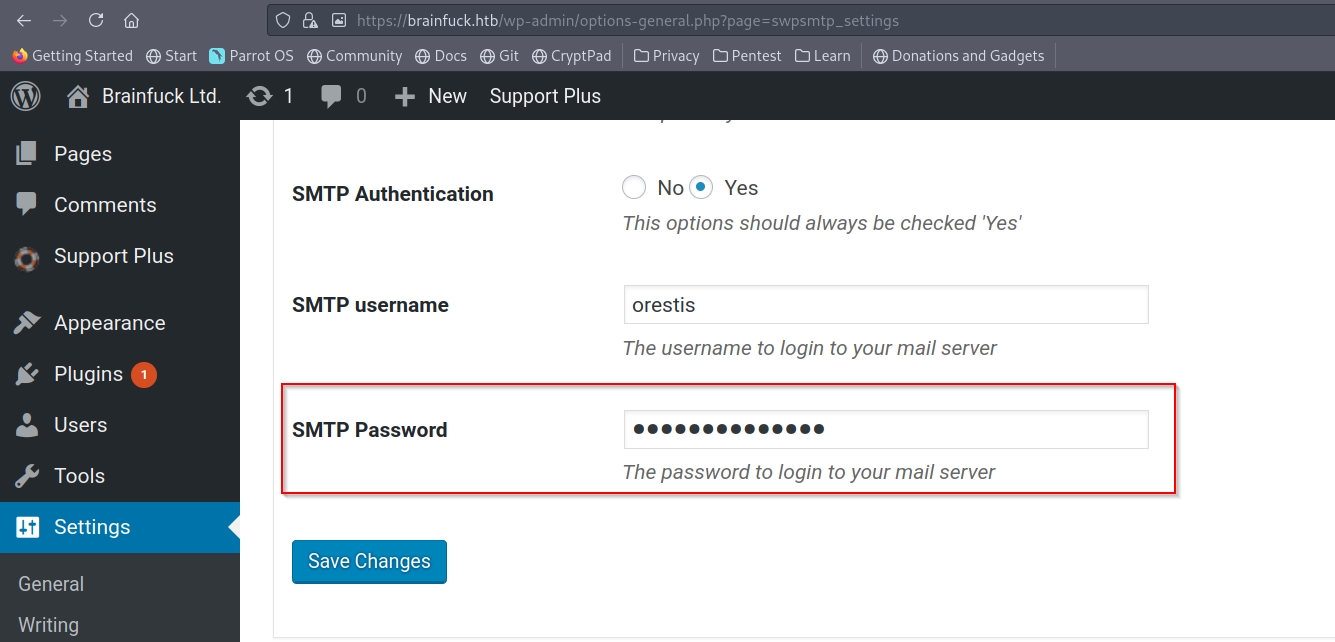Go to the browser home page icon
The height and width of the screenshot is (642, 1335).
131,20
